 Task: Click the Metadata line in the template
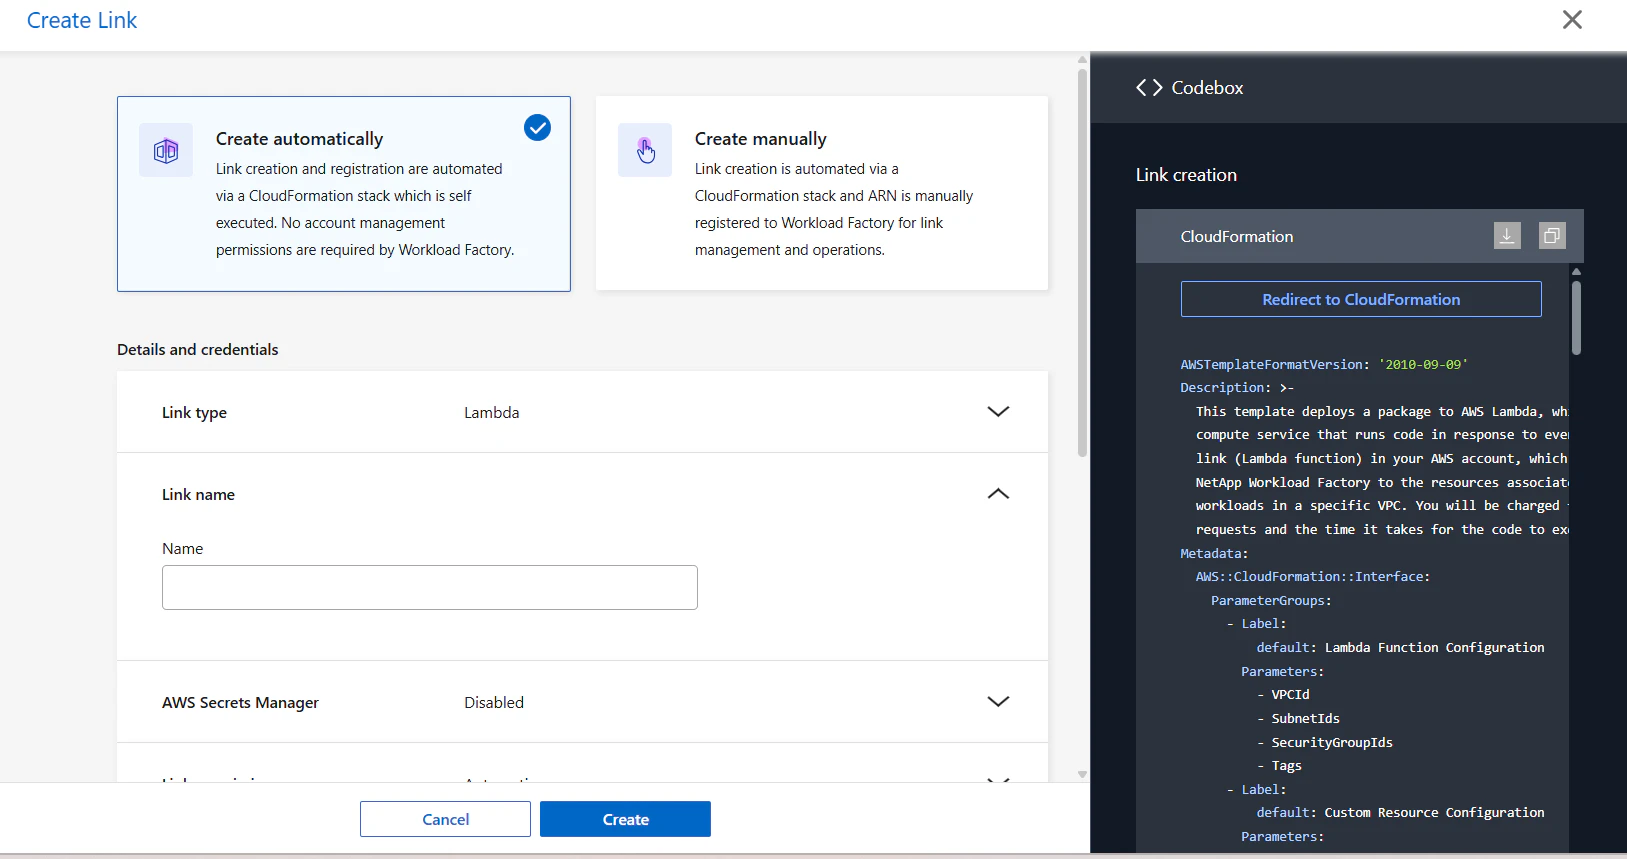1214,554
